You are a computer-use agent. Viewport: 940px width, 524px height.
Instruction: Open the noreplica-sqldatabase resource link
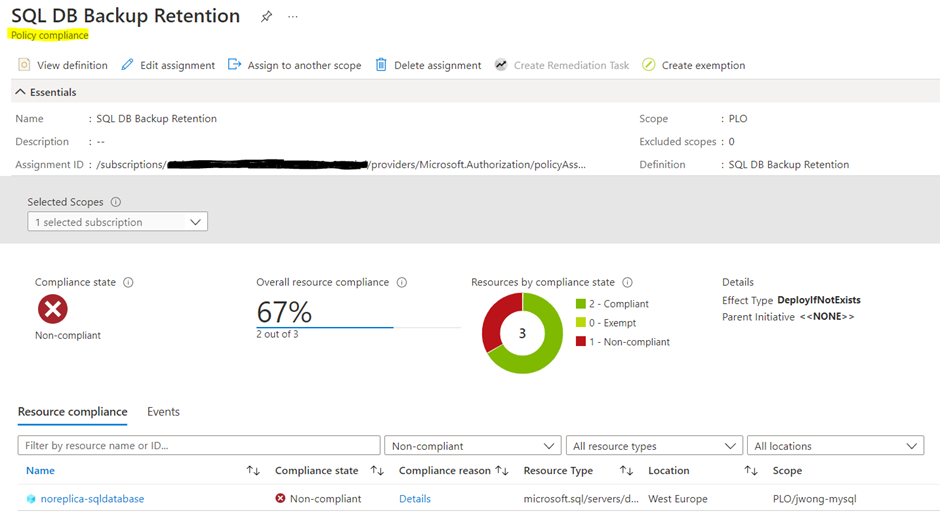click(92, 499)
